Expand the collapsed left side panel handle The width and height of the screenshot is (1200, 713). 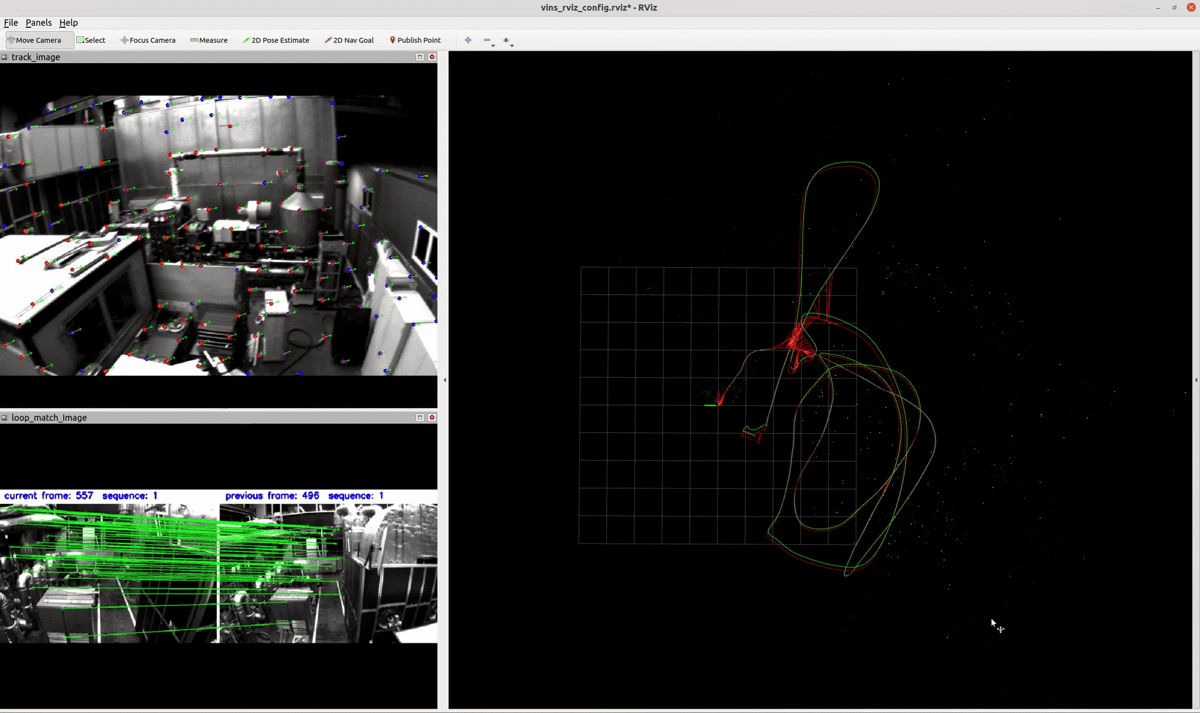coord(444,380)
